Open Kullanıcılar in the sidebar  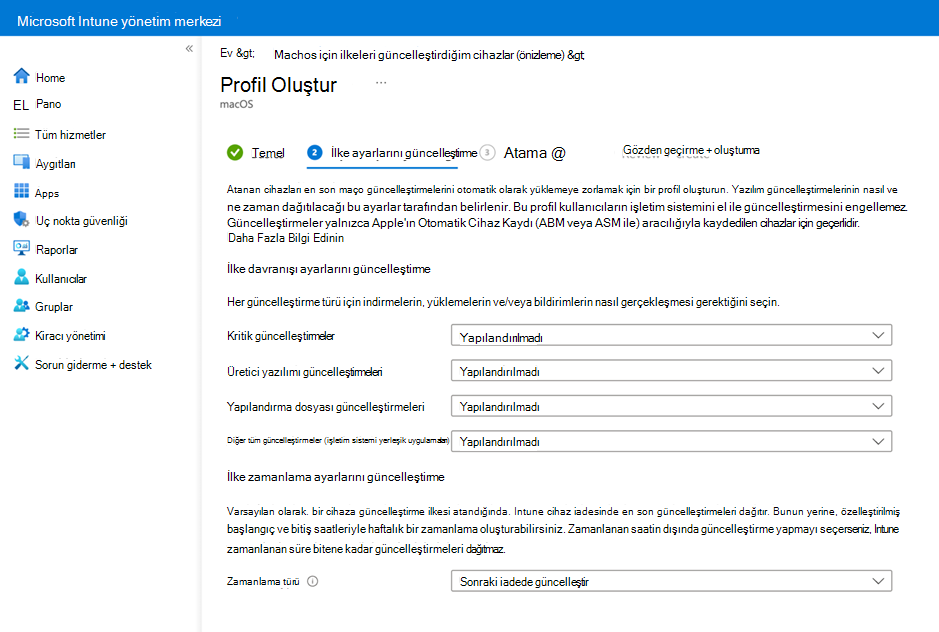60,279
